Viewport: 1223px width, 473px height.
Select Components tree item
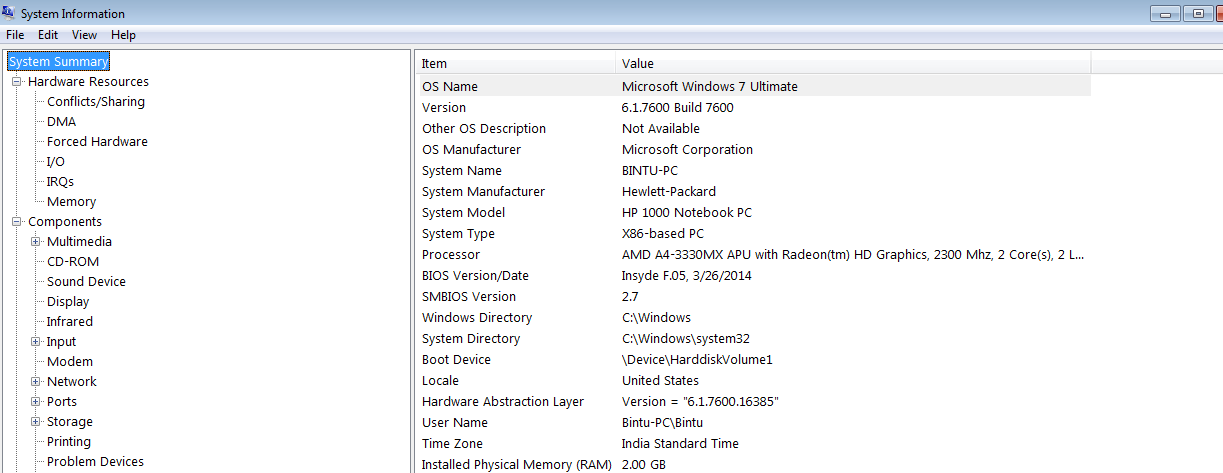pyautogui.click(x=65, y=222)
